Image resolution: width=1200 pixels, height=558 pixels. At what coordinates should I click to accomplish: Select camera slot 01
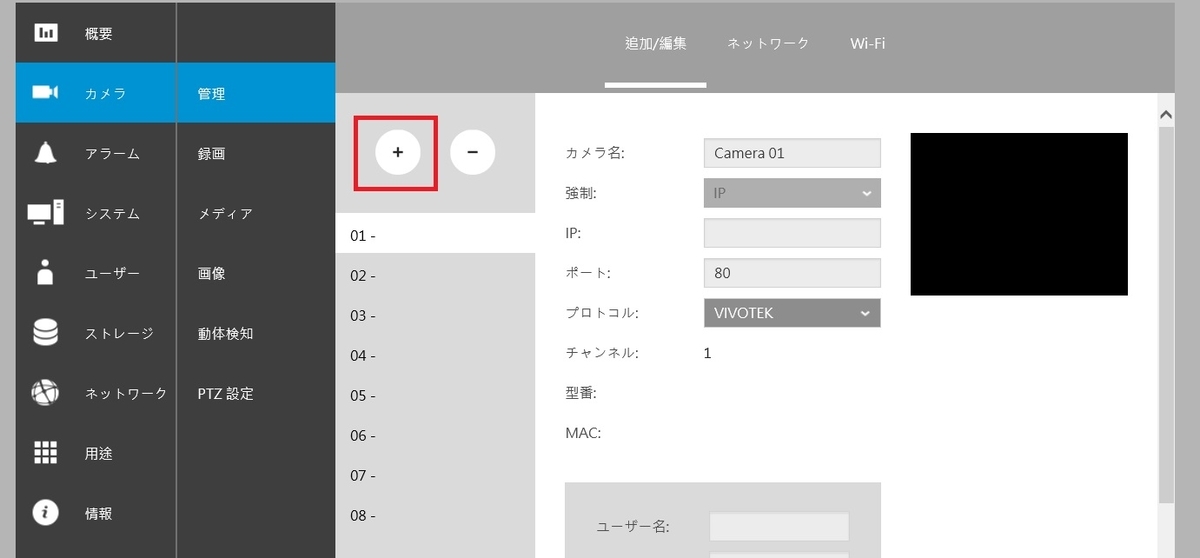tap(436, 235)
